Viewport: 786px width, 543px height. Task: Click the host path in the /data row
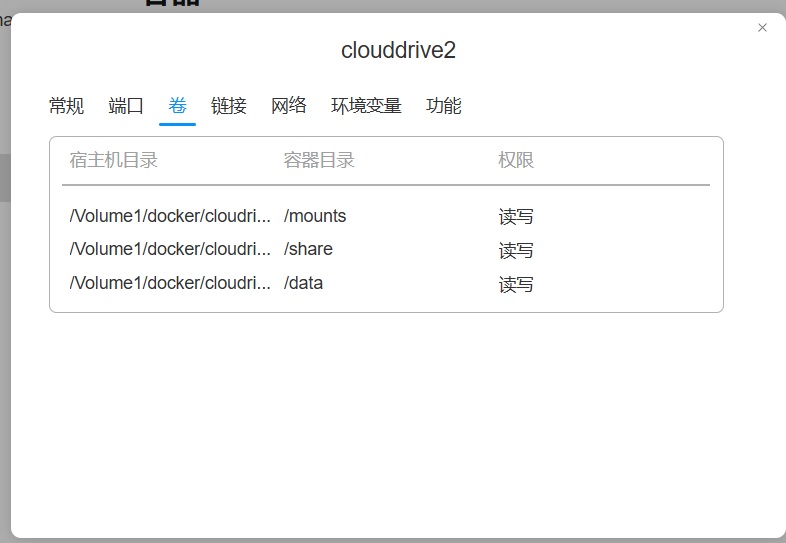(170, 283)
